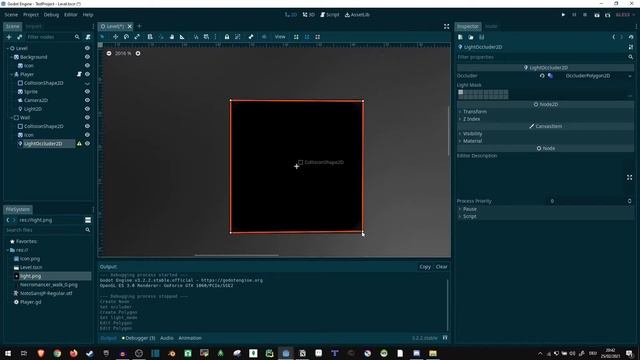This screenshot has height=360, width=640.
Task: Go to previous edited object in Inspector history
Action: 613,37
